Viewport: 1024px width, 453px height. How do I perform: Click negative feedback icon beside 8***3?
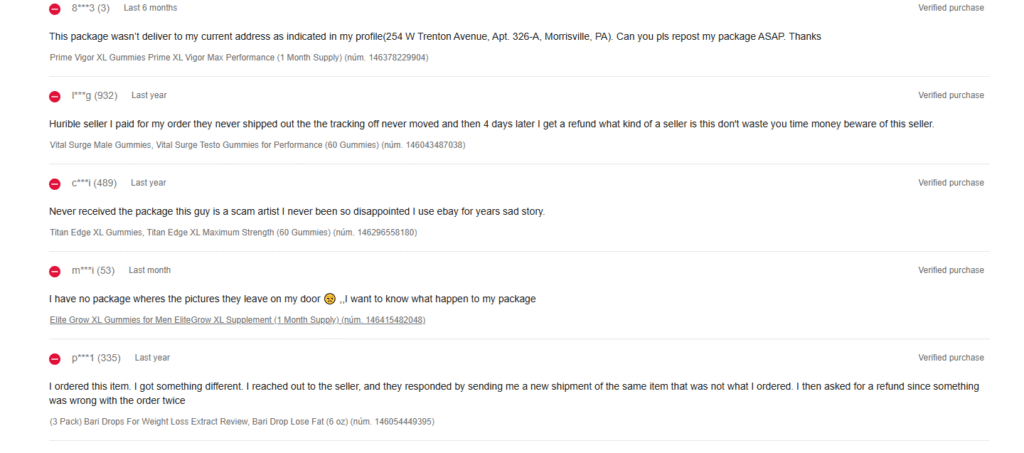click(x=55, y=8)
